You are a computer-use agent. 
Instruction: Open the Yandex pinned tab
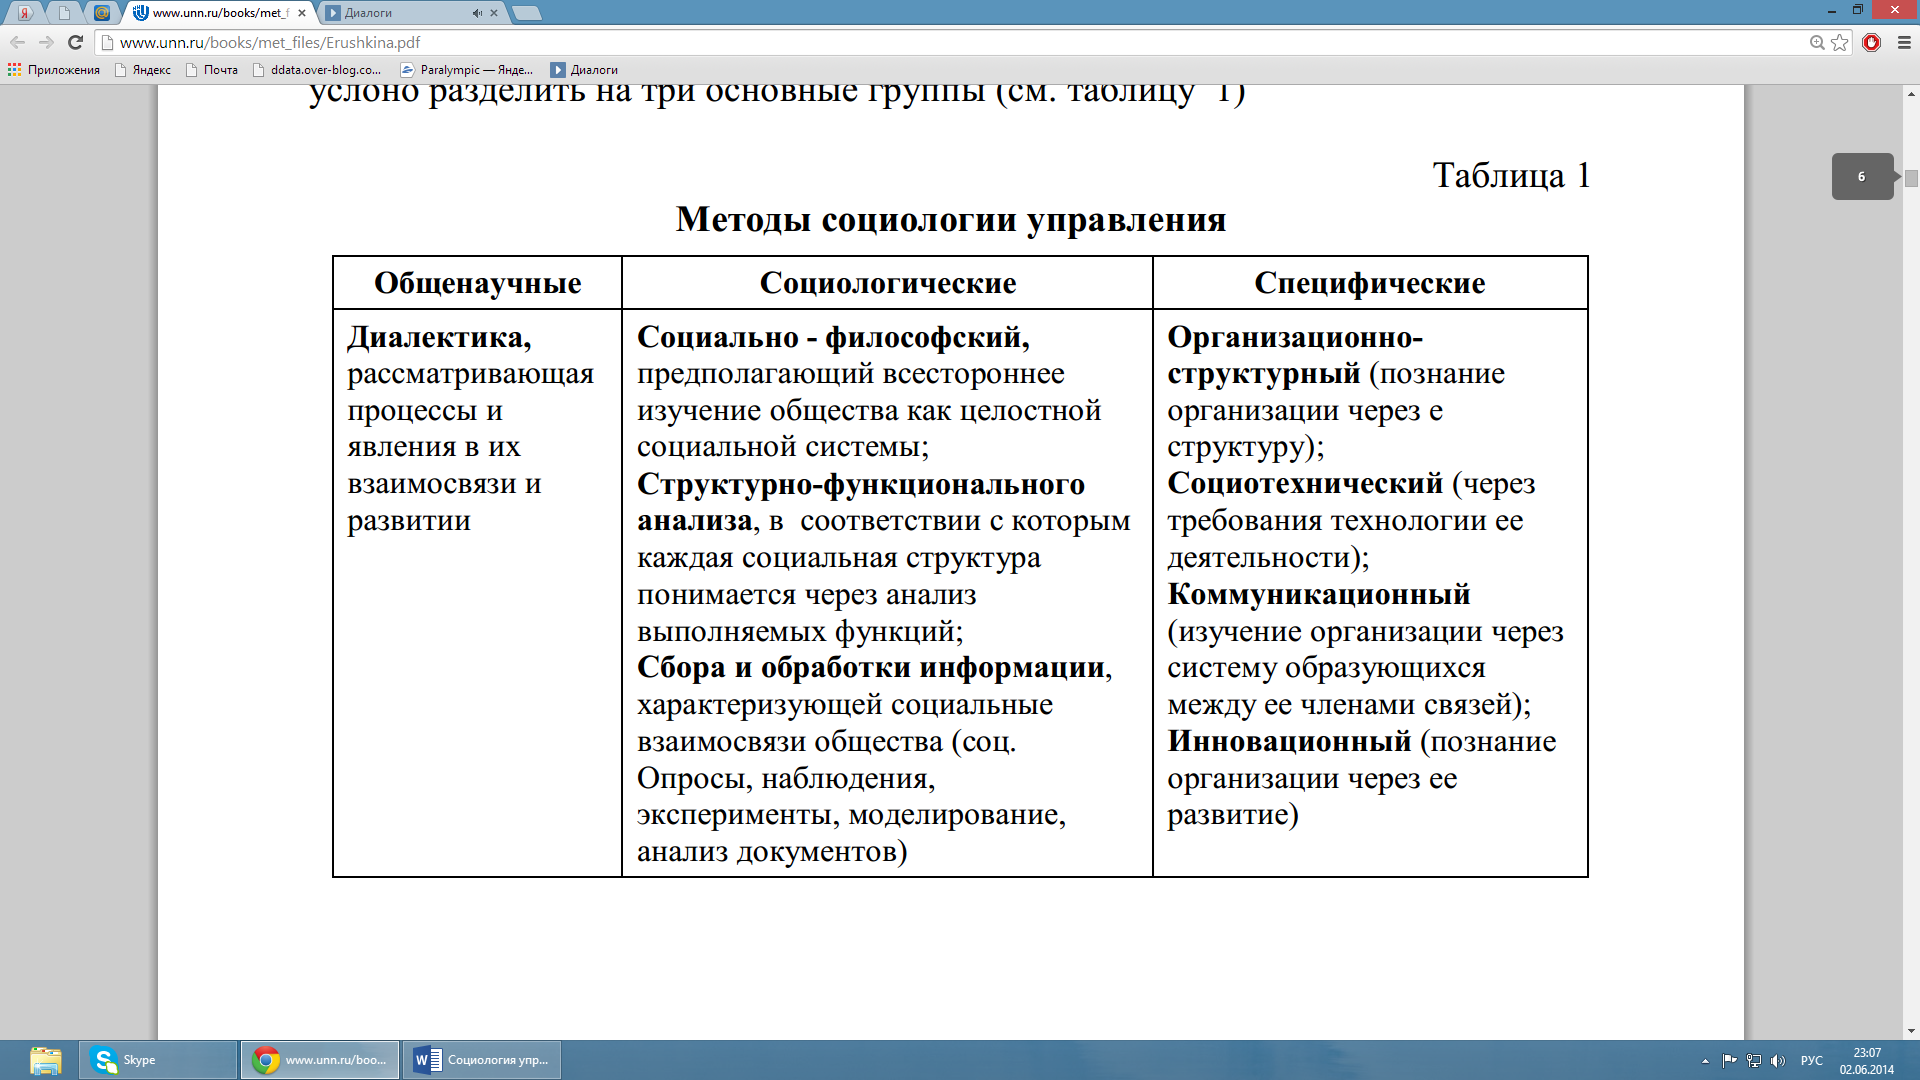(x=25, y=13)
